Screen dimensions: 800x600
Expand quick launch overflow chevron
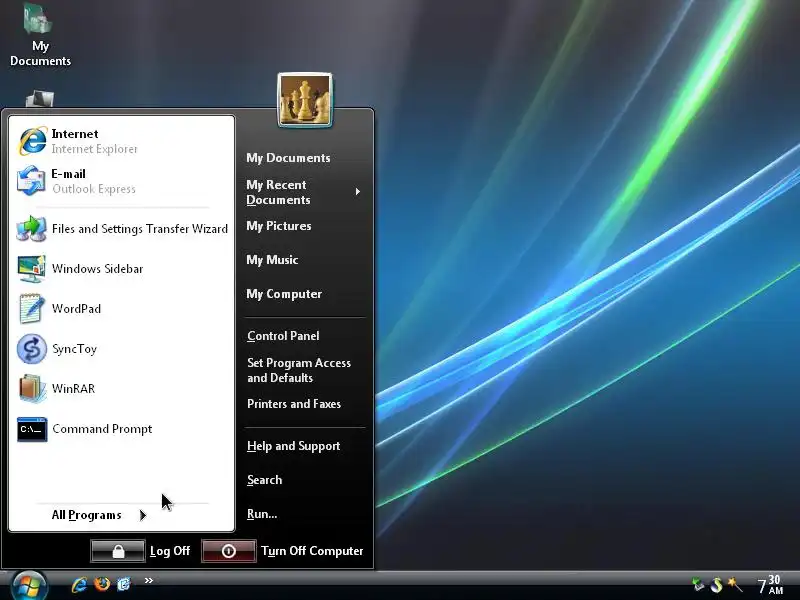click(x=148, y=580)
